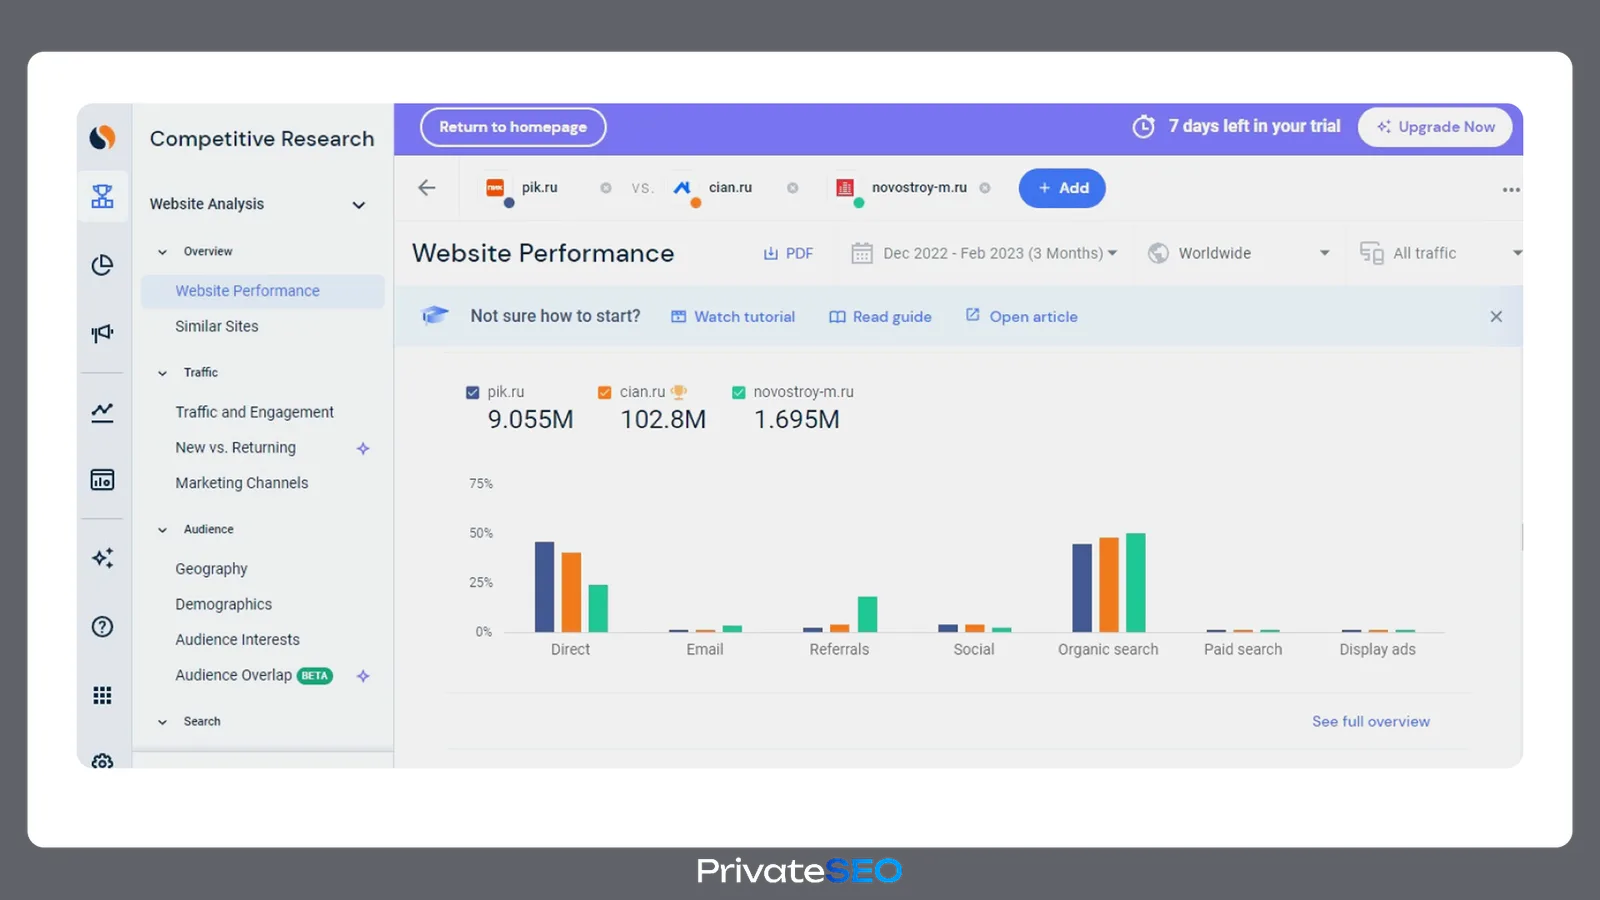Dismiss the Not sure how to start banner
The image size is (1600, 900).
1496,316
